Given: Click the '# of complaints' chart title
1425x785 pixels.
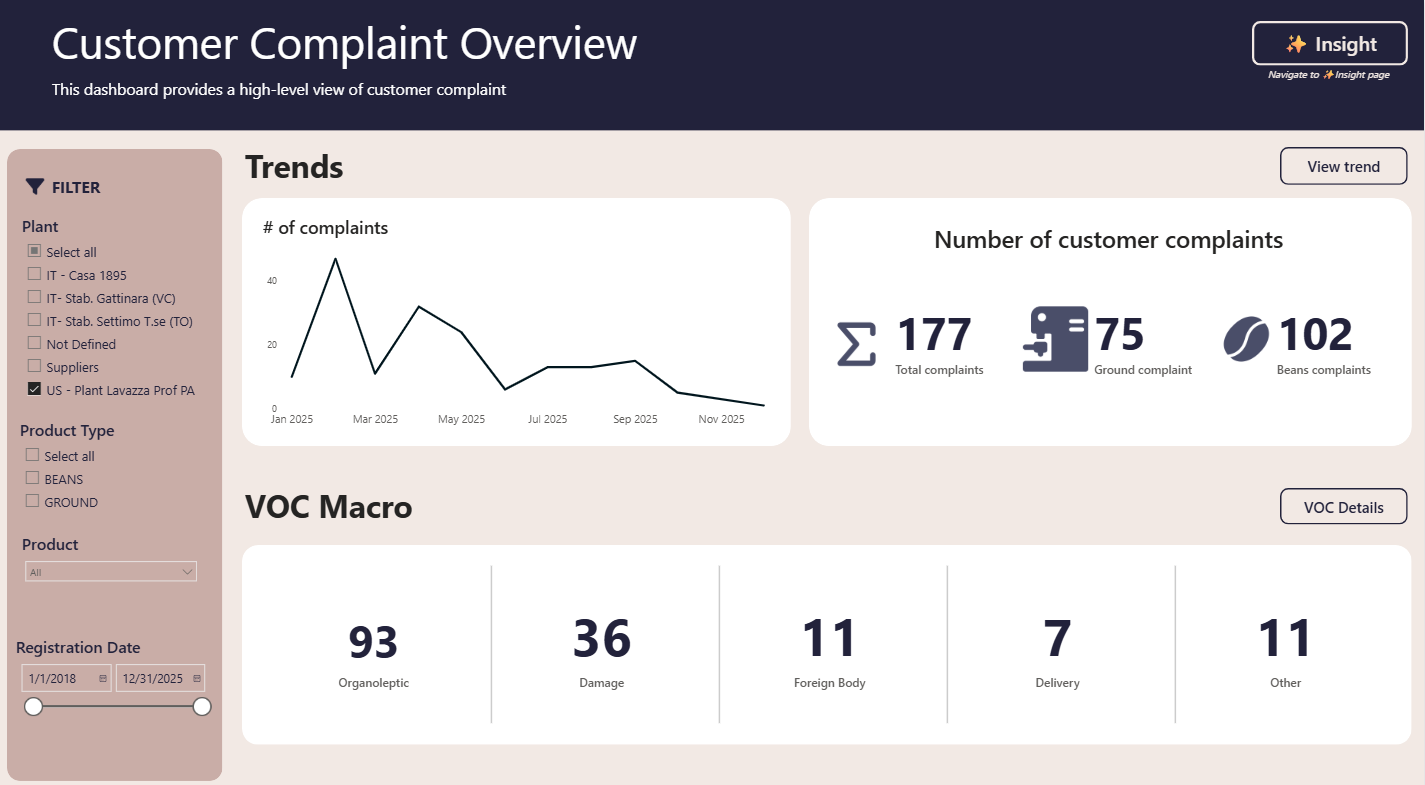Looking at the screenshot, I should (325, 228).
